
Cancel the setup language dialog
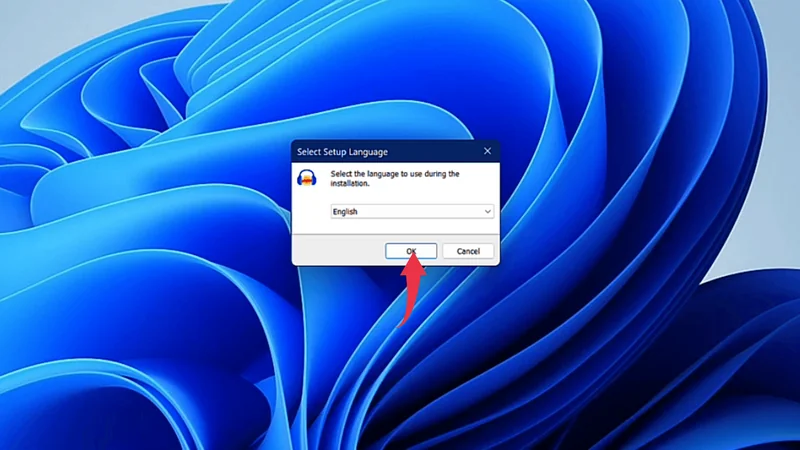click(x=468, y=251)
